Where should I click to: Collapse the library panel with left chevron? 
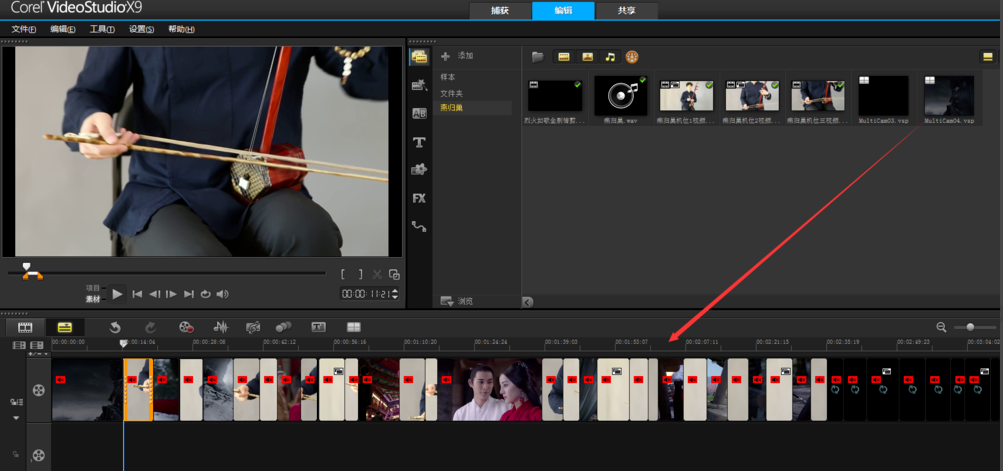[527, 302]
